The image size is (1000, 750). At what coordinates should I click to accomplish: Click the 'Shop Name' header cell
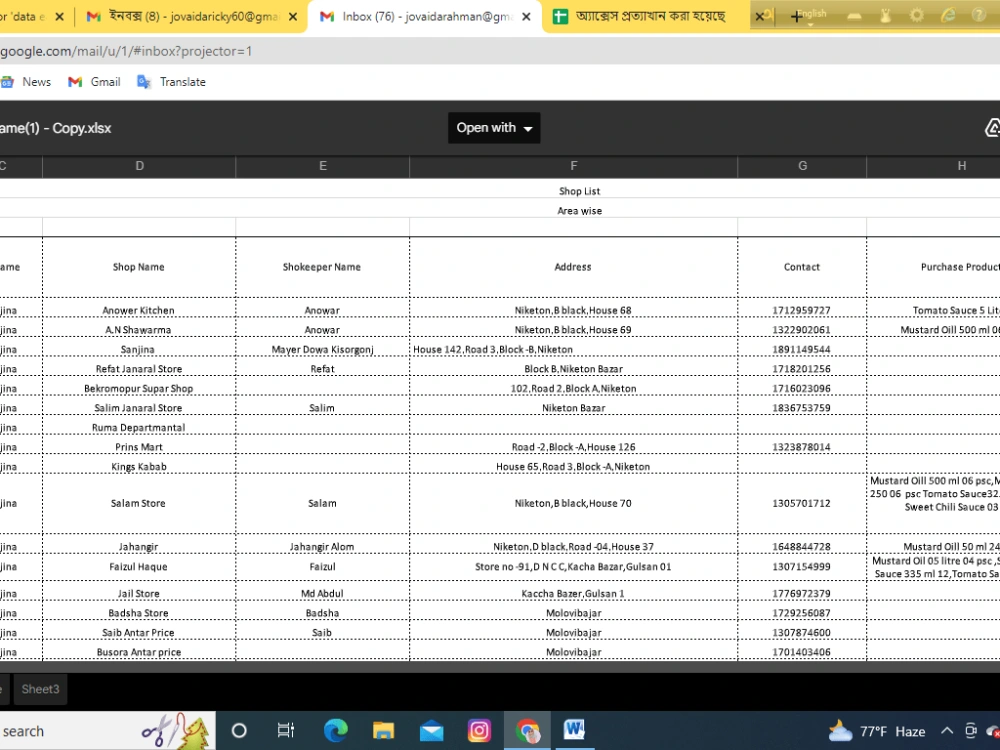138,267
